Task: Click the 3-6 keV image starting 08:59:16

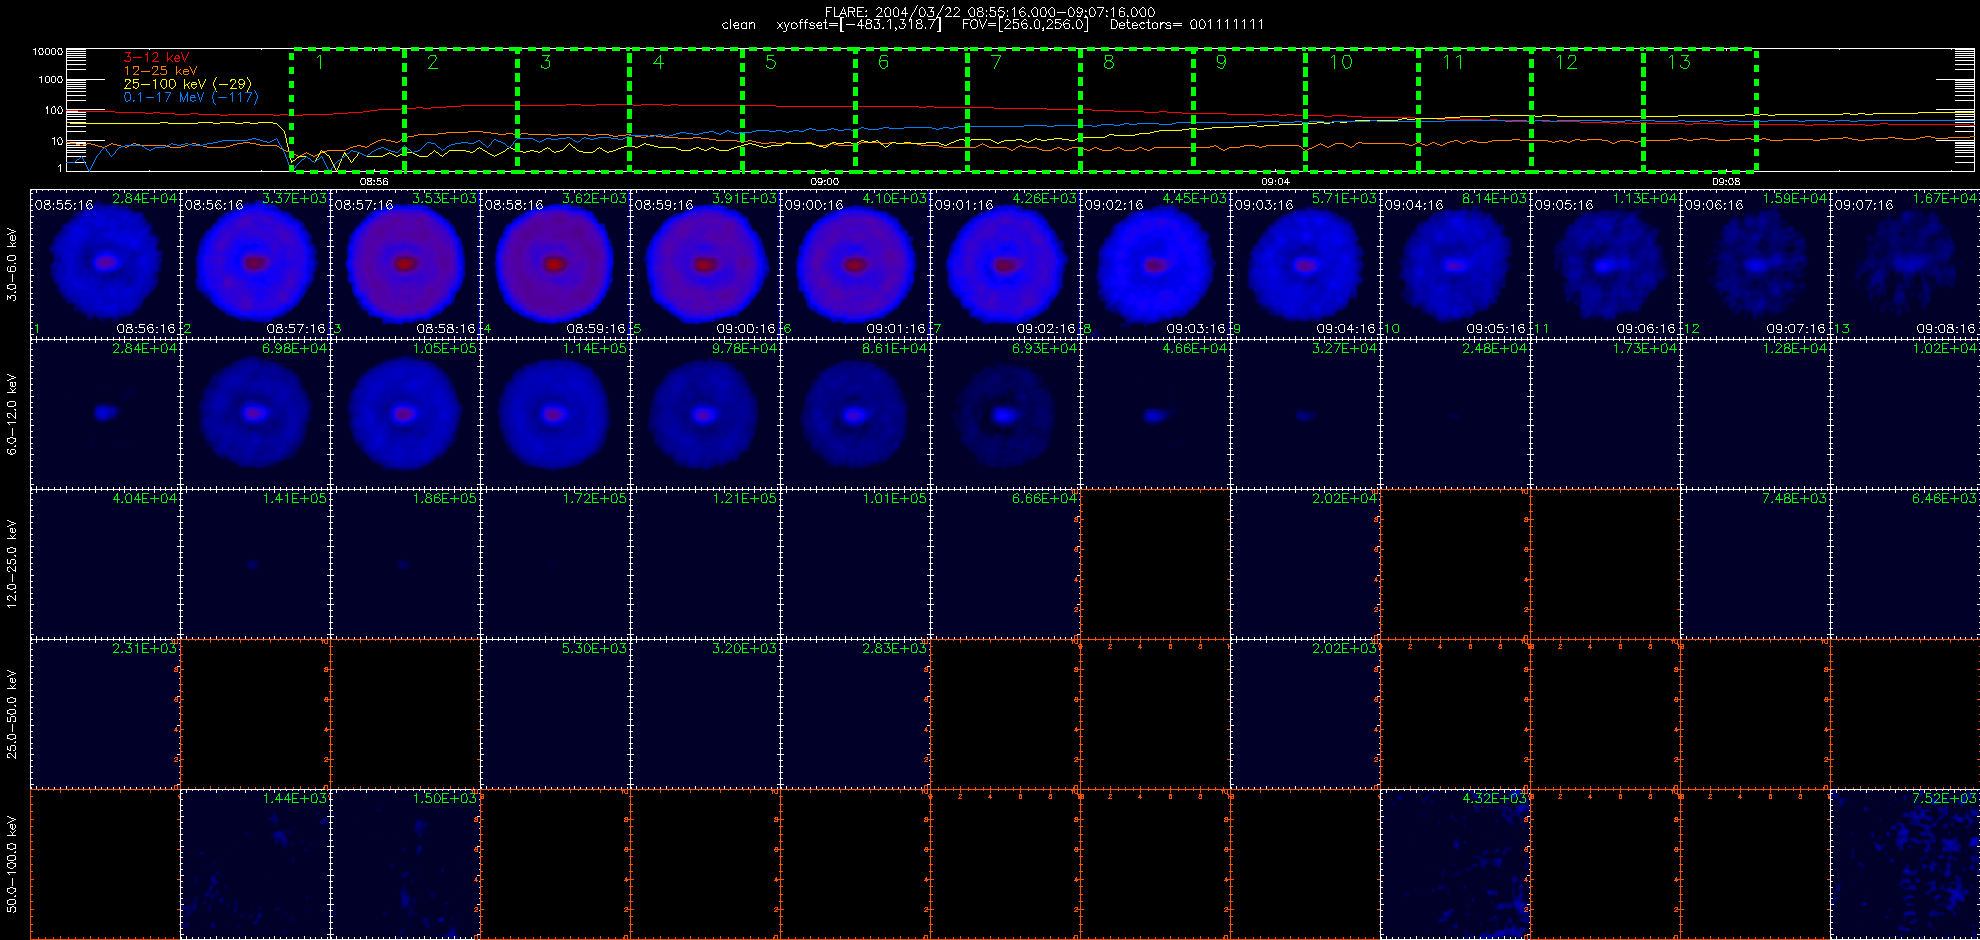Action: click(x=705, y=264)
